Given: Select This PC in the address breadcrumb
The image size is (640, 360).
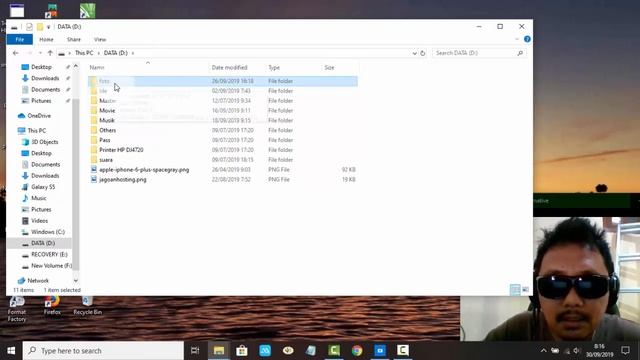Looking at the screenshot, I should pos(84,53).
